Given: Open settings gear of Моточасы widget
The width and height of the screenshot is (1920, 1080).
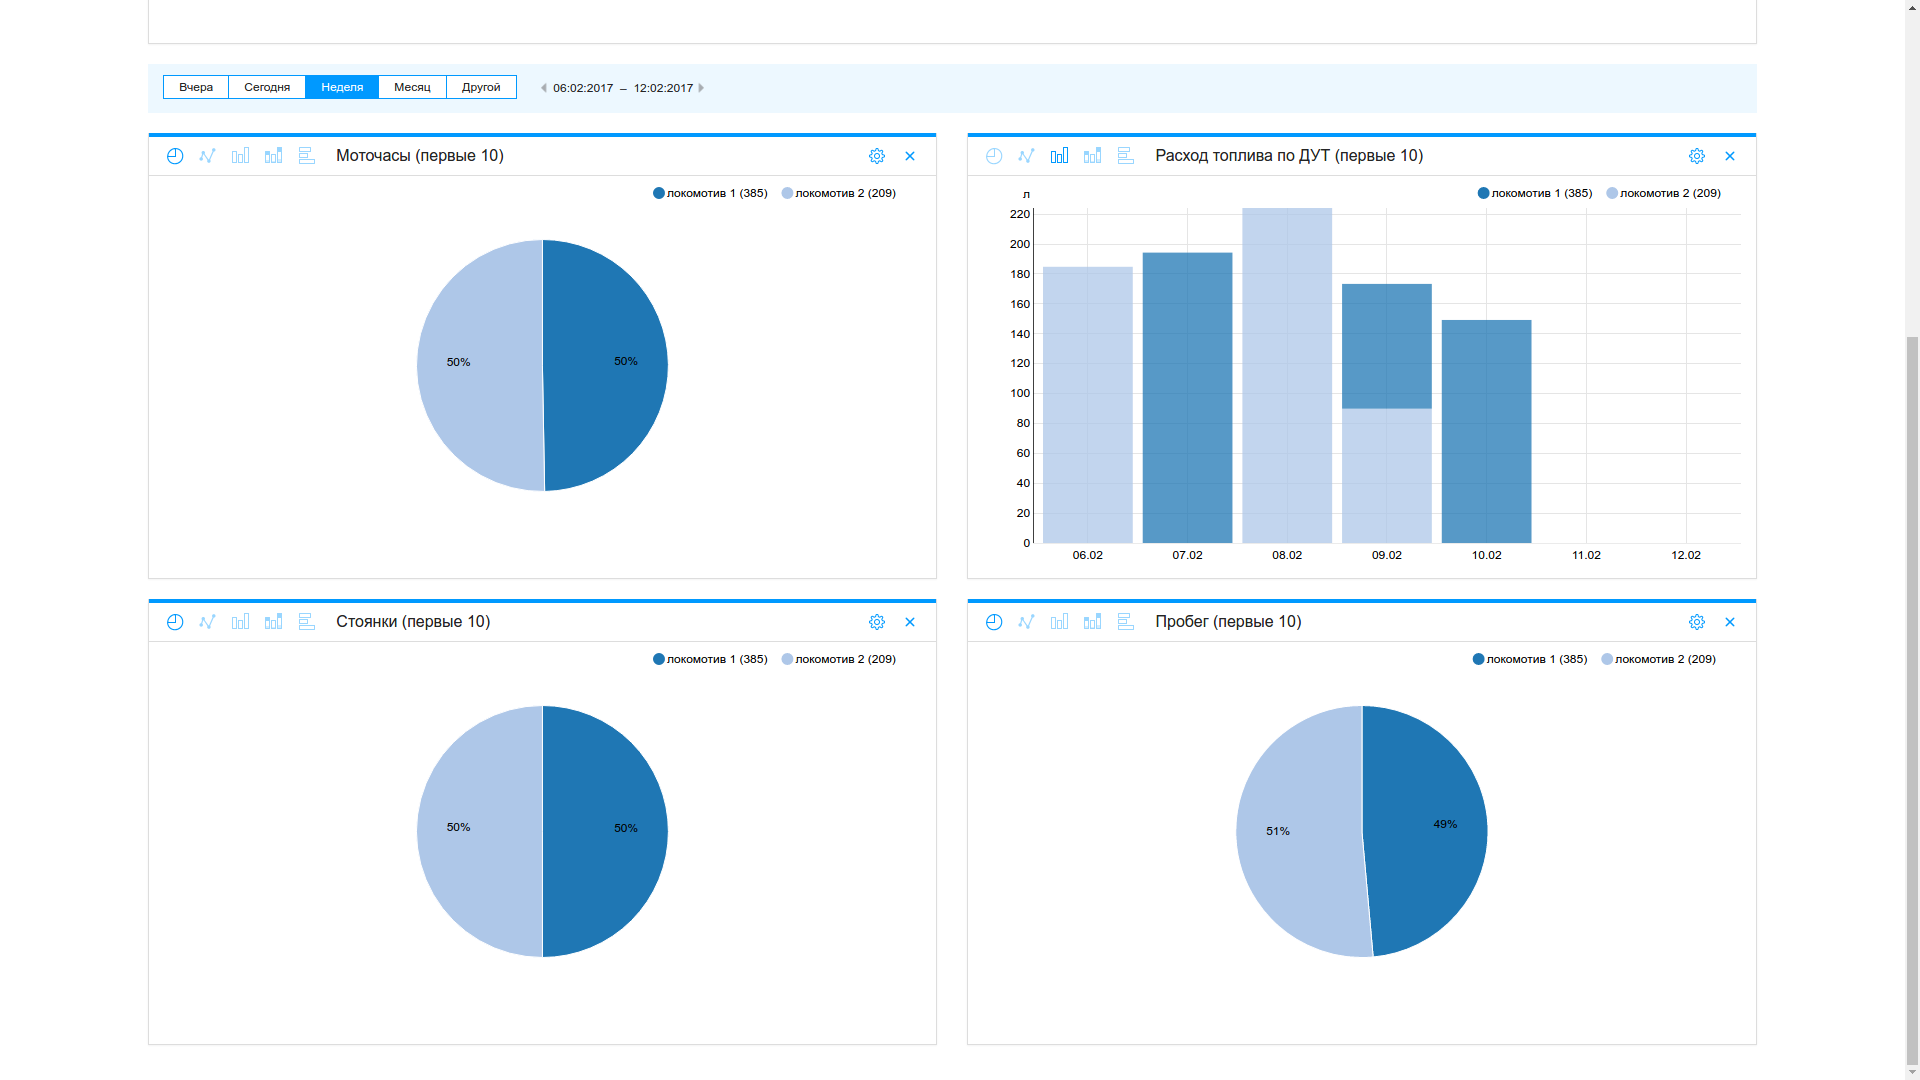Looking at the screenshot, I should coord(877,156).
